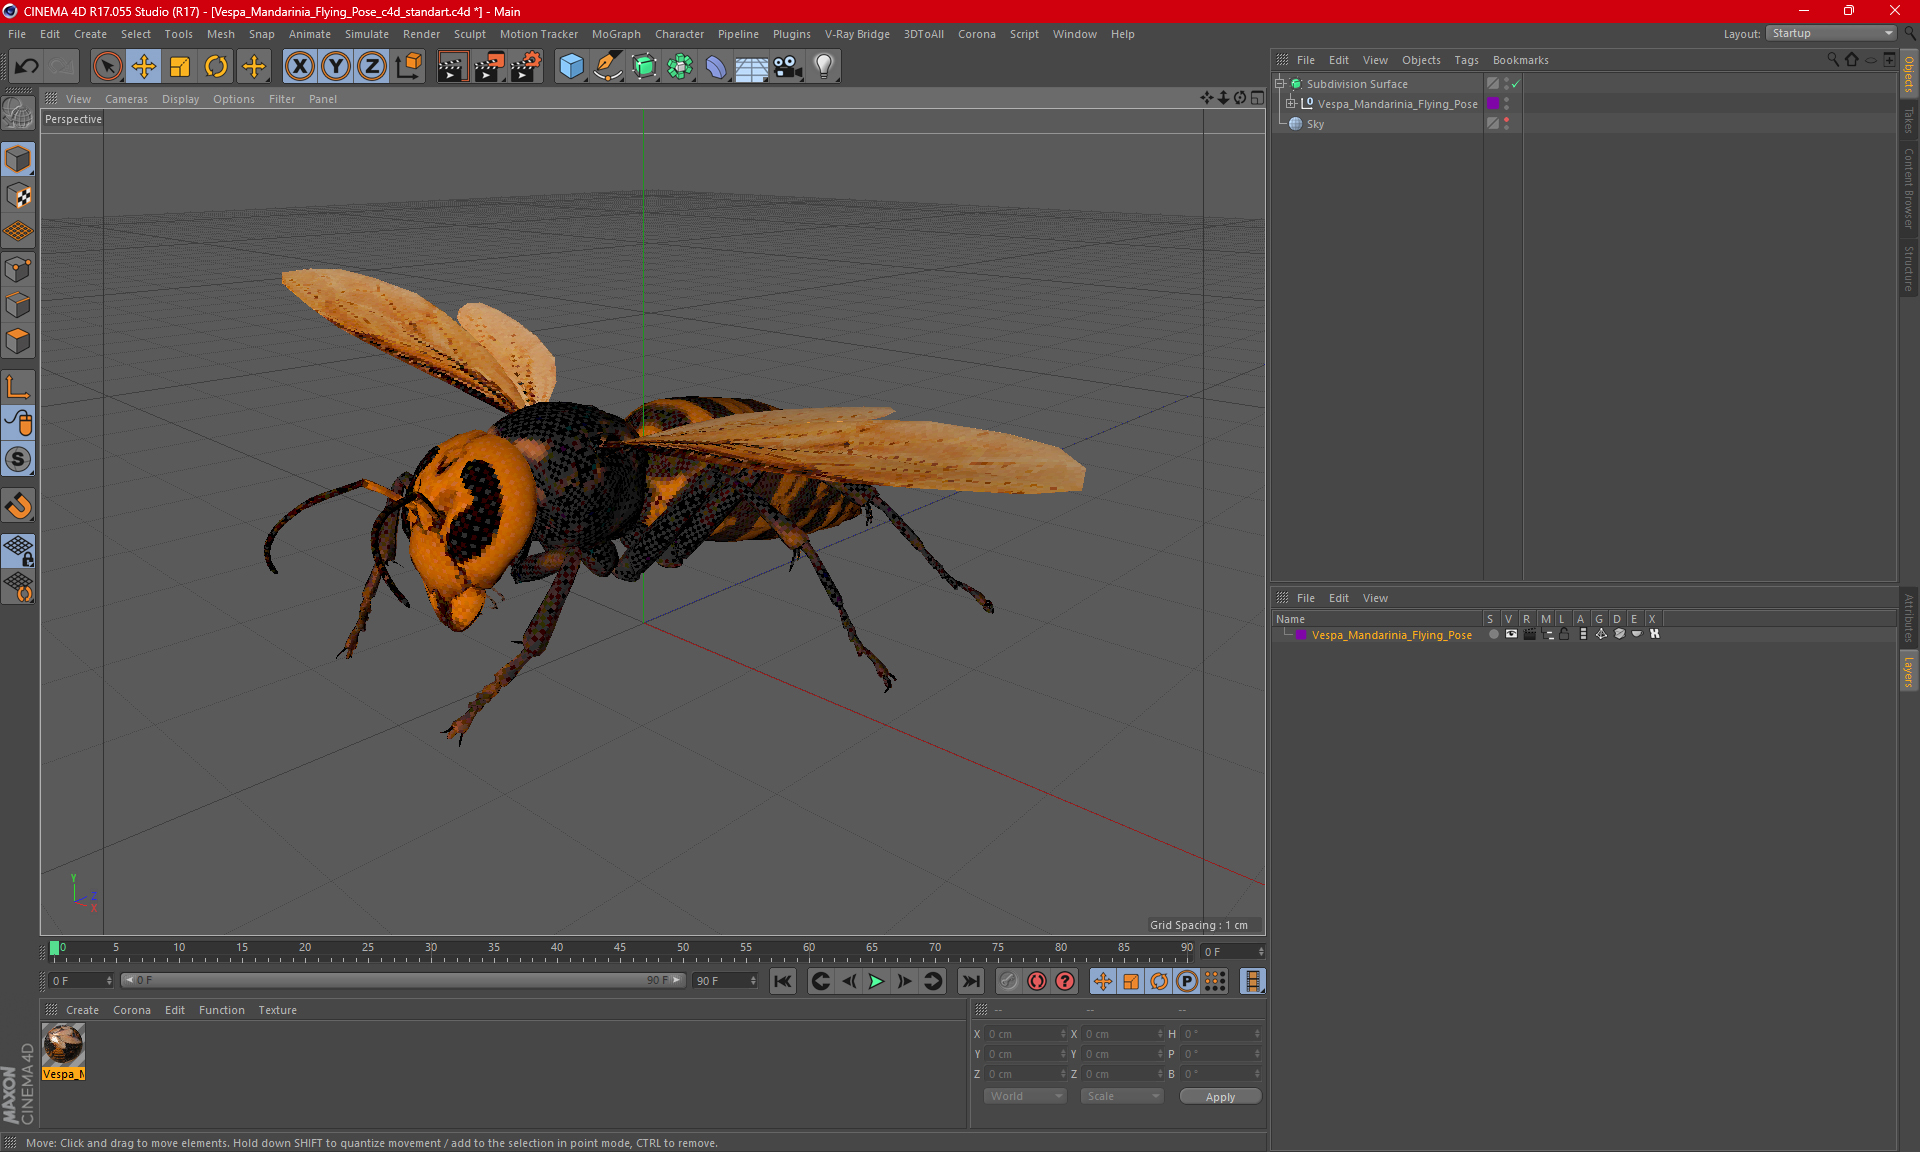
Task: Click the Render to Picture Viewer icon
Action: click(x=489, y=66)
